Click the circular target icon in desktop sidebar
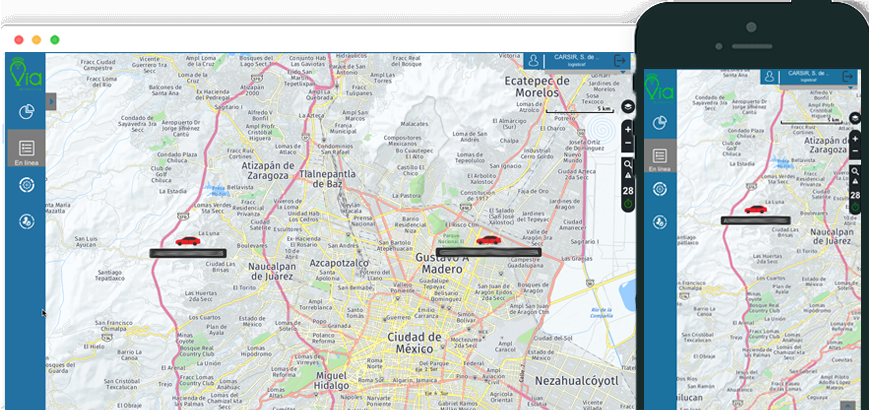This screenshot has height=410, width=870. pos(26,184)
